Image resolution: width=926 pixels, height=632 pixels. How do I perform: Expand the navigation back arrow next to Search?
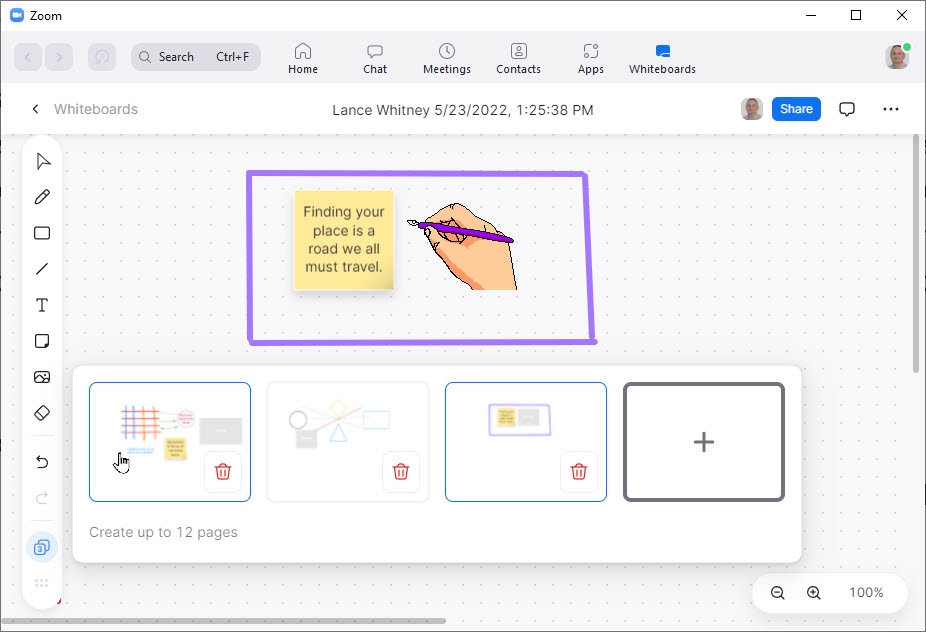tap(27, 57)
